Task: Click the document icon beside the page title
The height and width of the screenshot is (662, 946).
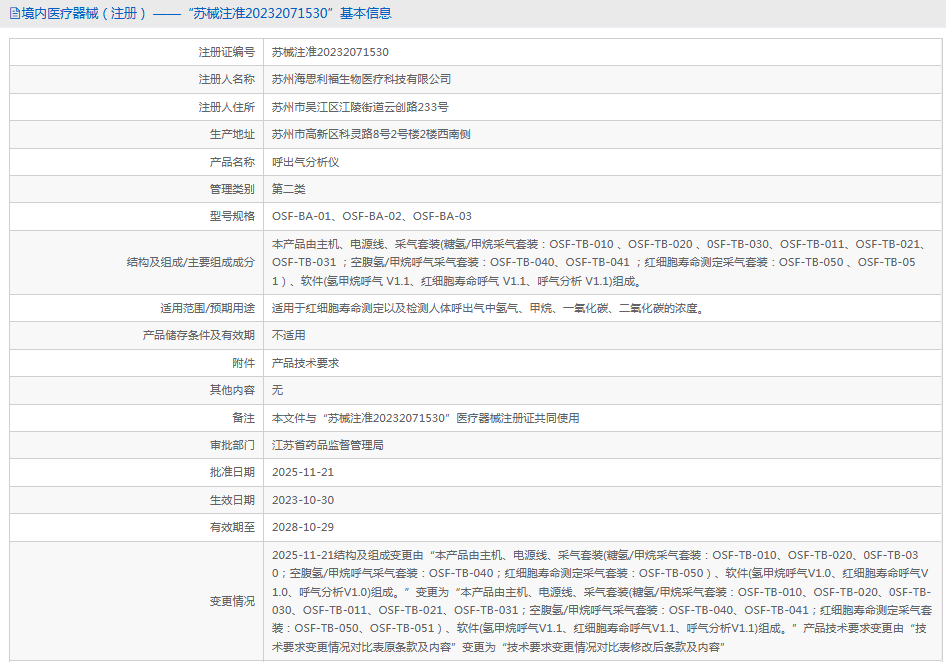Action: pyautogui.click(x=14, y=13)
